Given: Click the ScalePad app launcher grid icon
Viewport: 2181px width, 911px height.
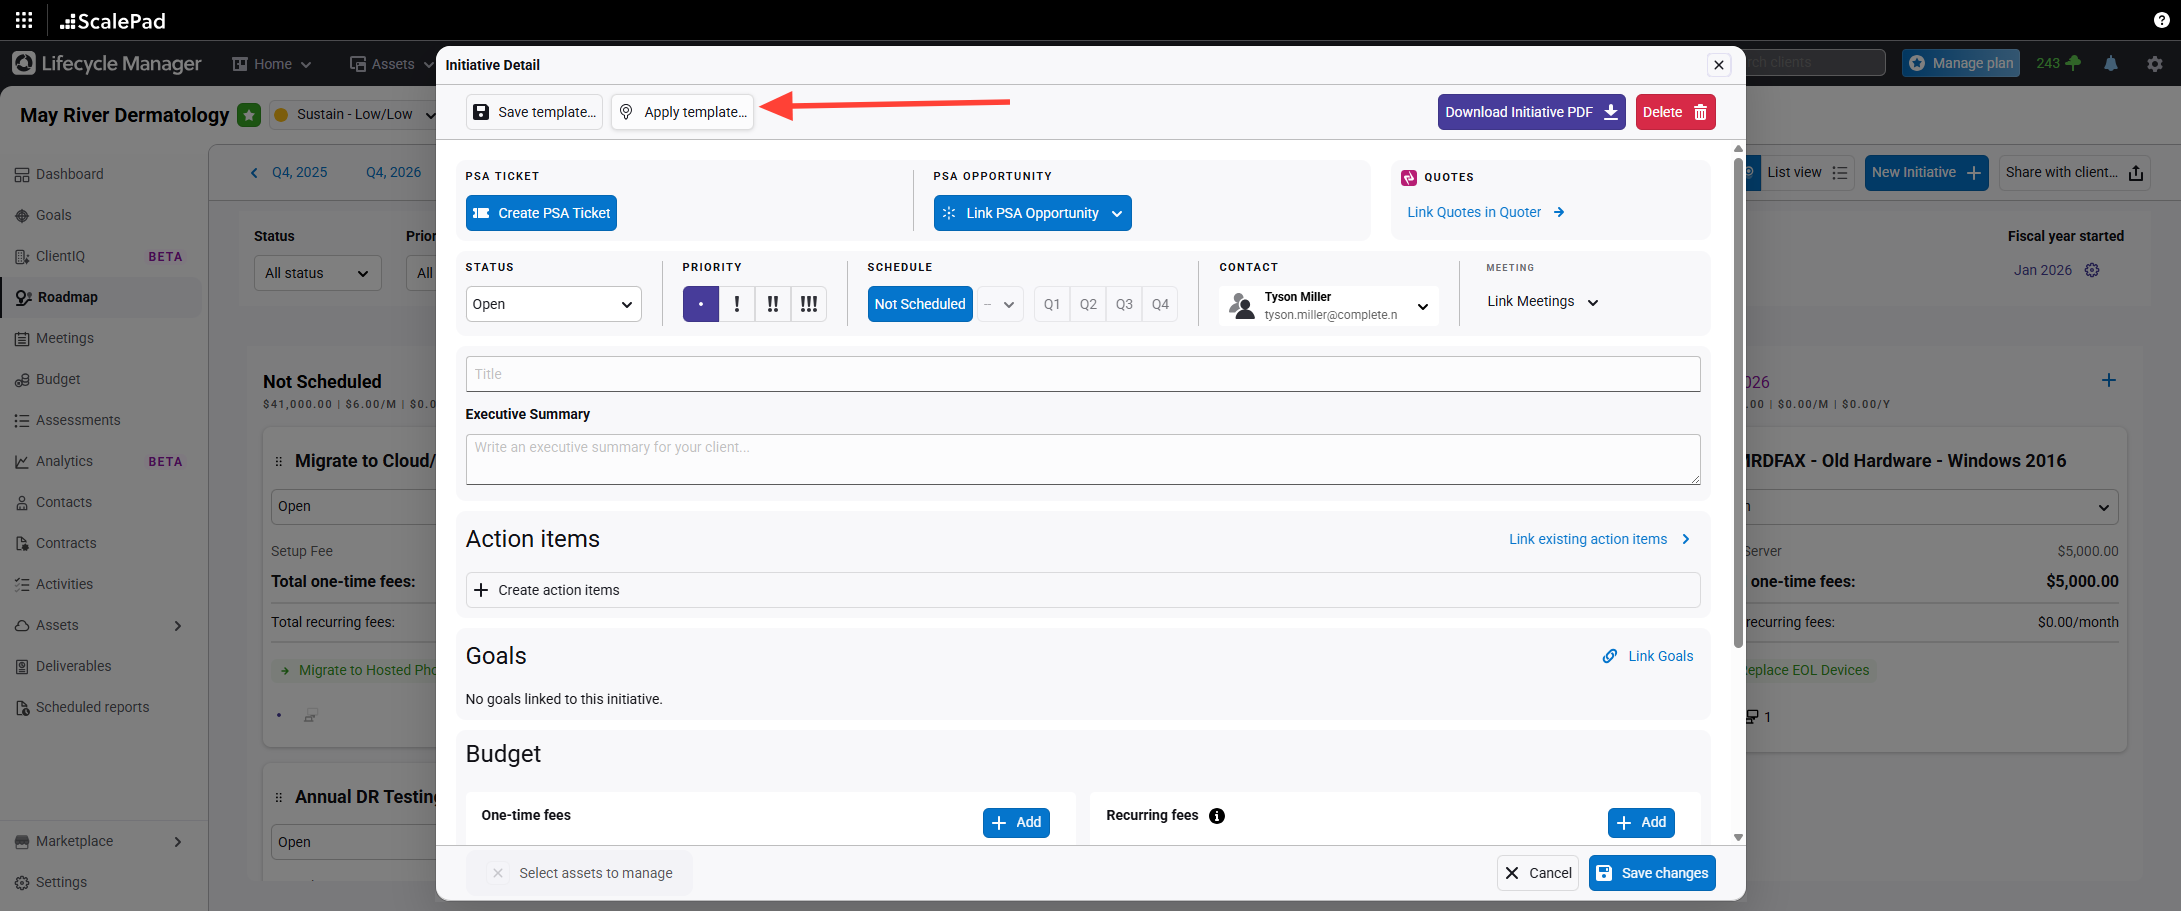Looking at the screenshot, I should pos(24,20).
